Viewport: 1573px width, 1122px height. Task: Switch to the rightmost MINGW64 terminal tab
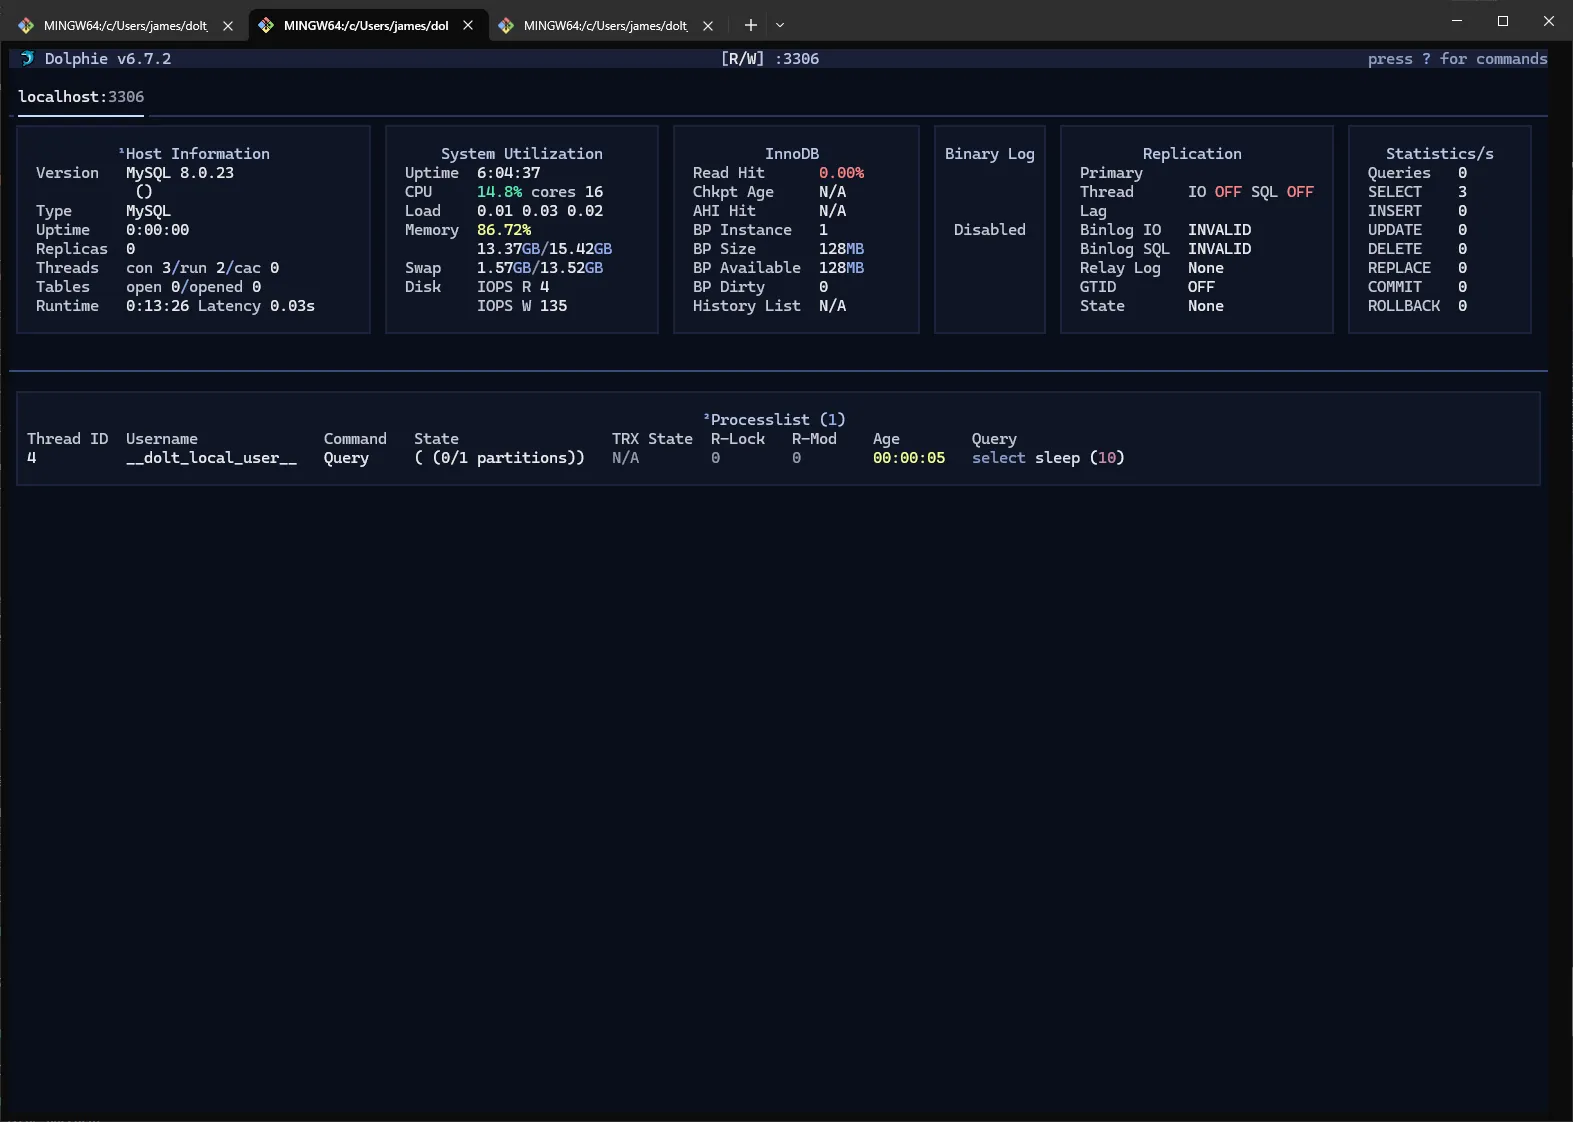coord(605,26)
